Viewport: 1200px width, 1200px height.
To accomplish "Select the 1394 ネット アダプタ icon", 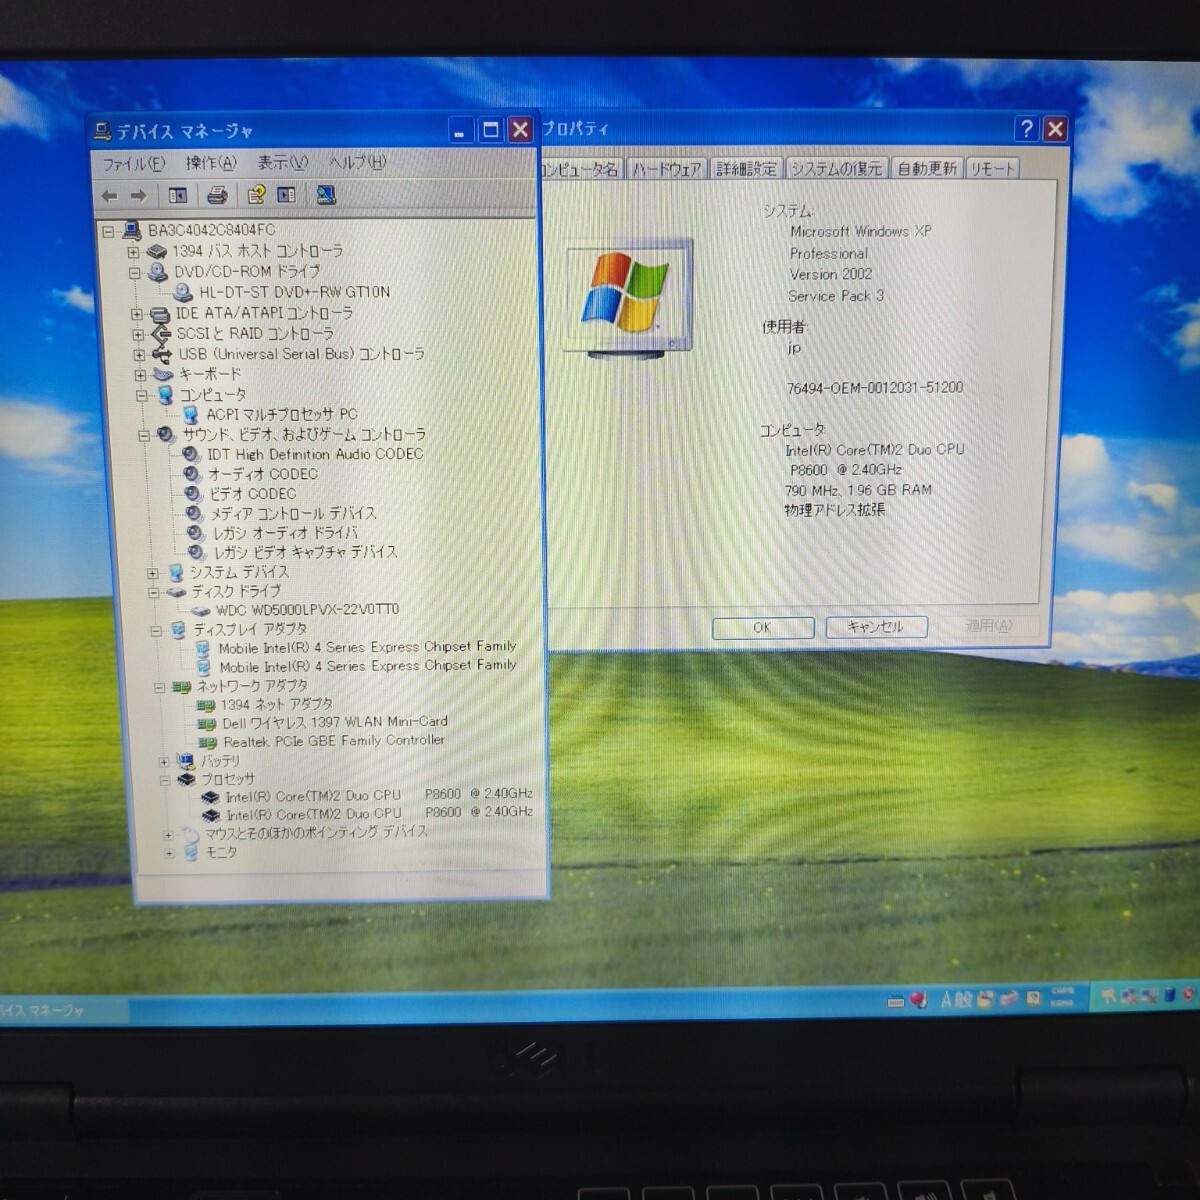I will tap(206, 705).
